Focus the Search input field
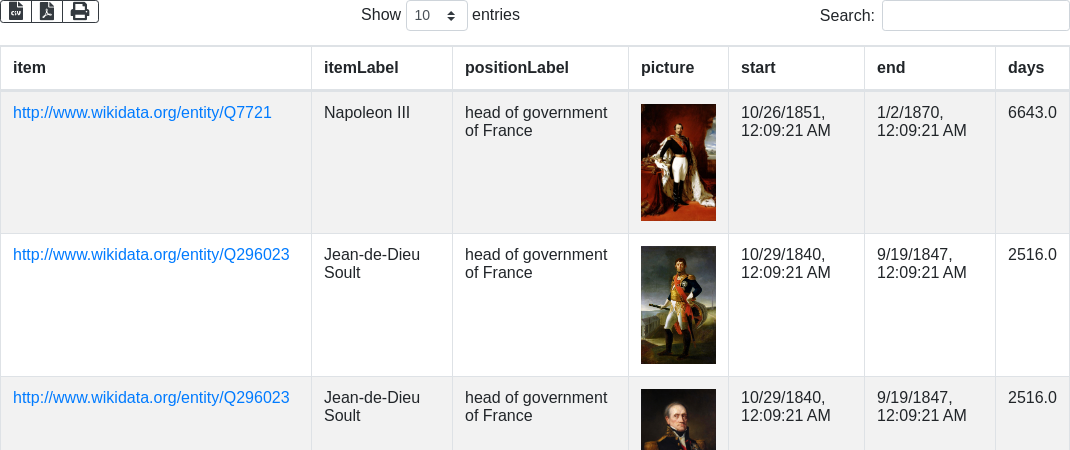Image resolution: width=1070 pixels, height=450 pixels. coord(975,16)
